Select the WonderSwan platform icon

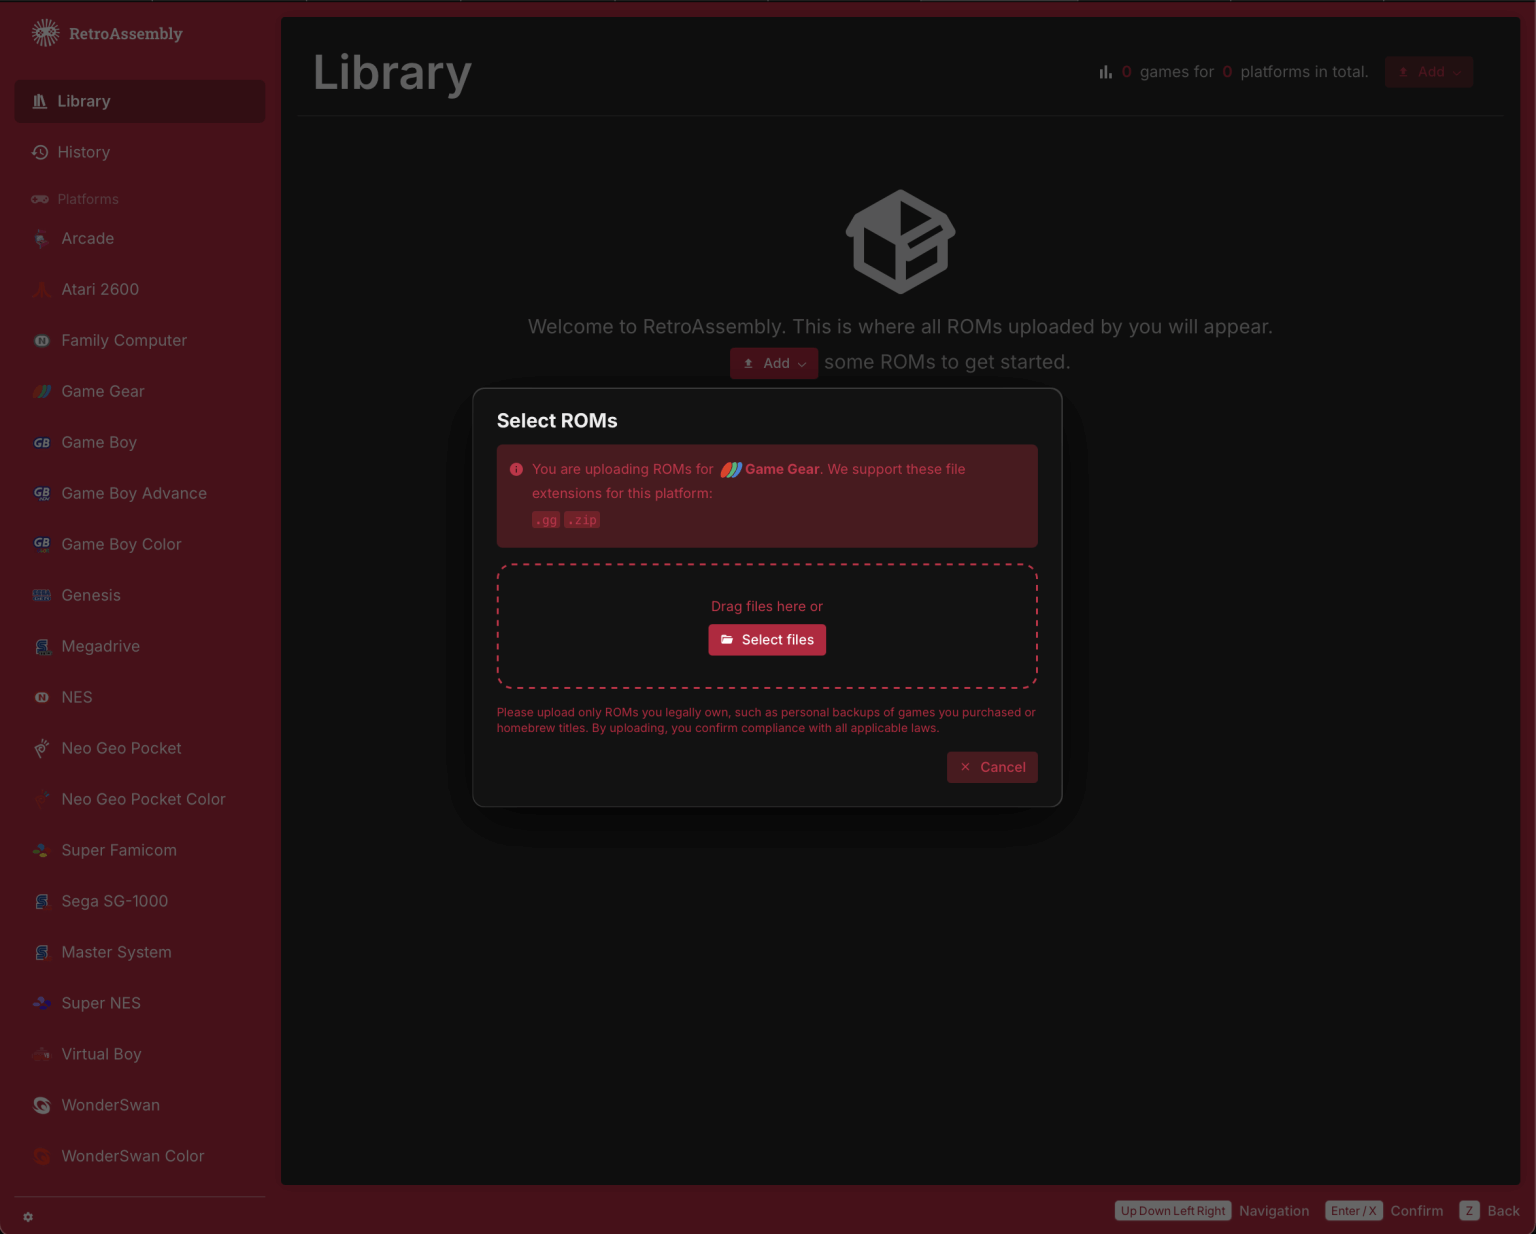click(42, 1105)
